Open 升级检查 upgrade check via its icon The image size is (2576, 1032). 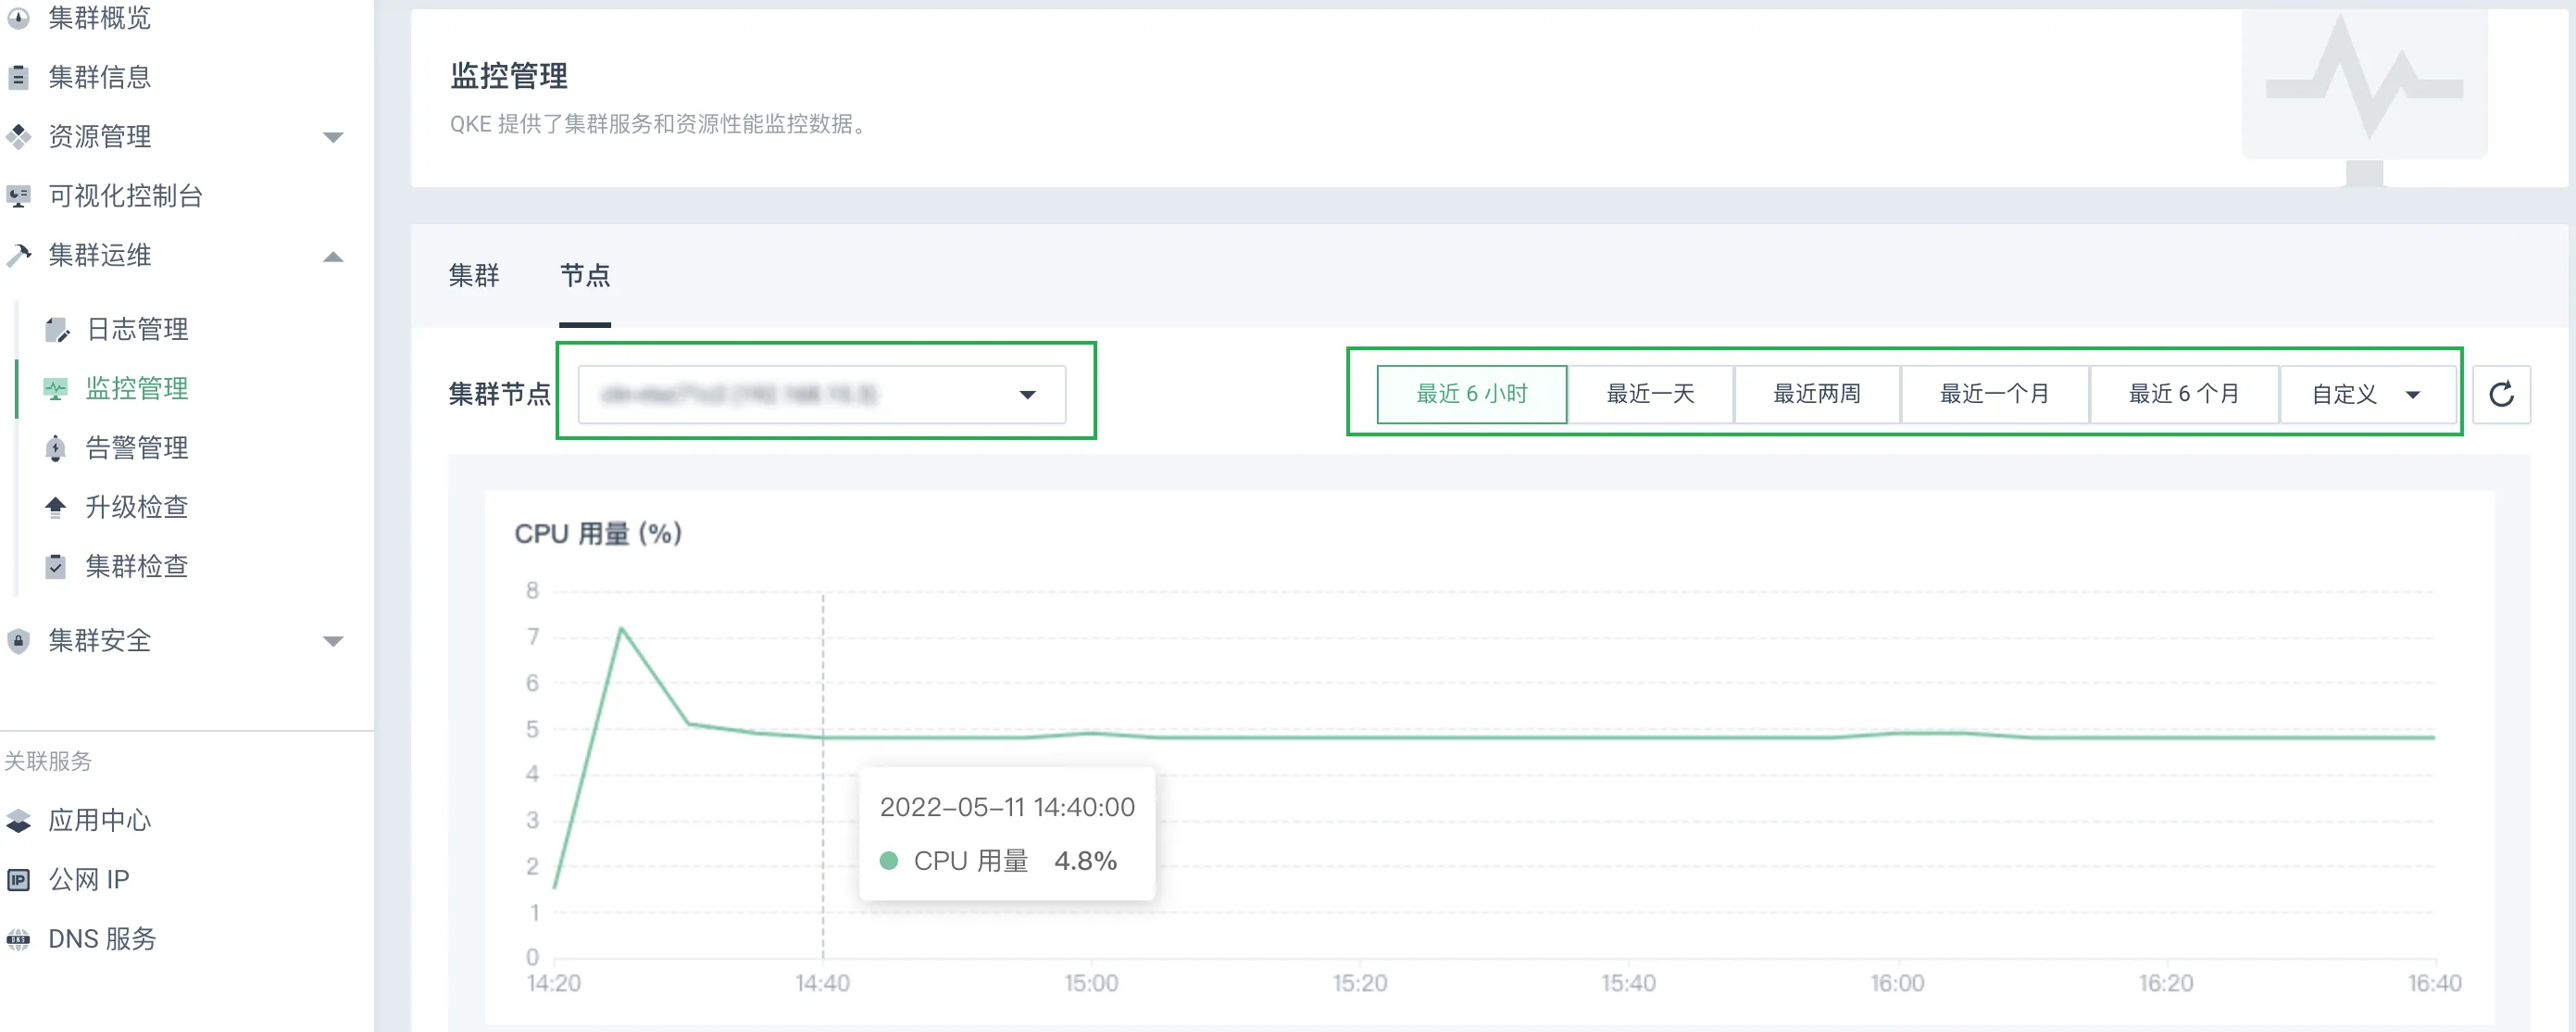tap(57, 507)
